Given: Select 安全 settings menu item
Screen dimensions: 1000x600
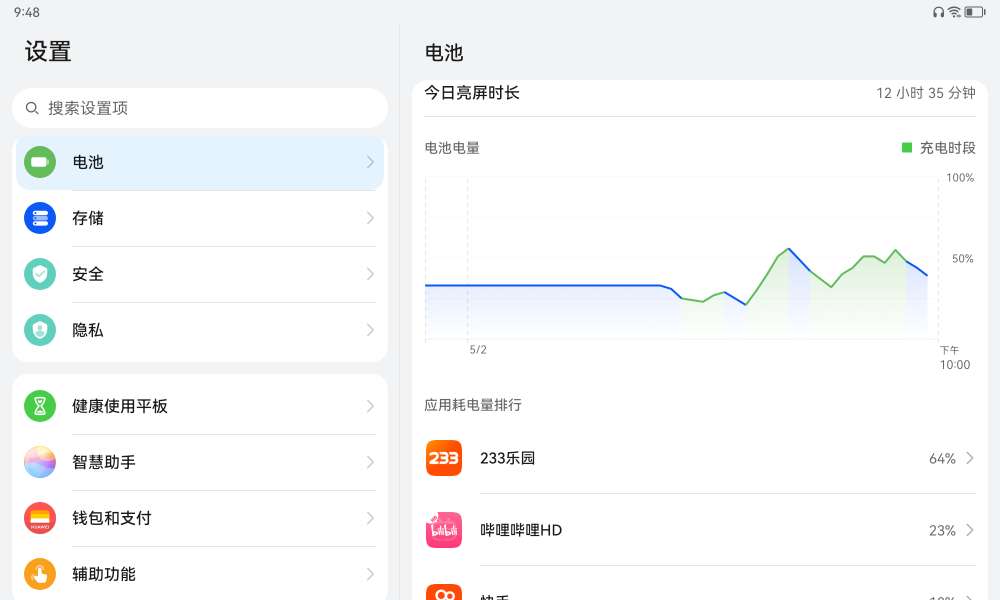Looking at the screenshot, I should click(x=88, y=274).
